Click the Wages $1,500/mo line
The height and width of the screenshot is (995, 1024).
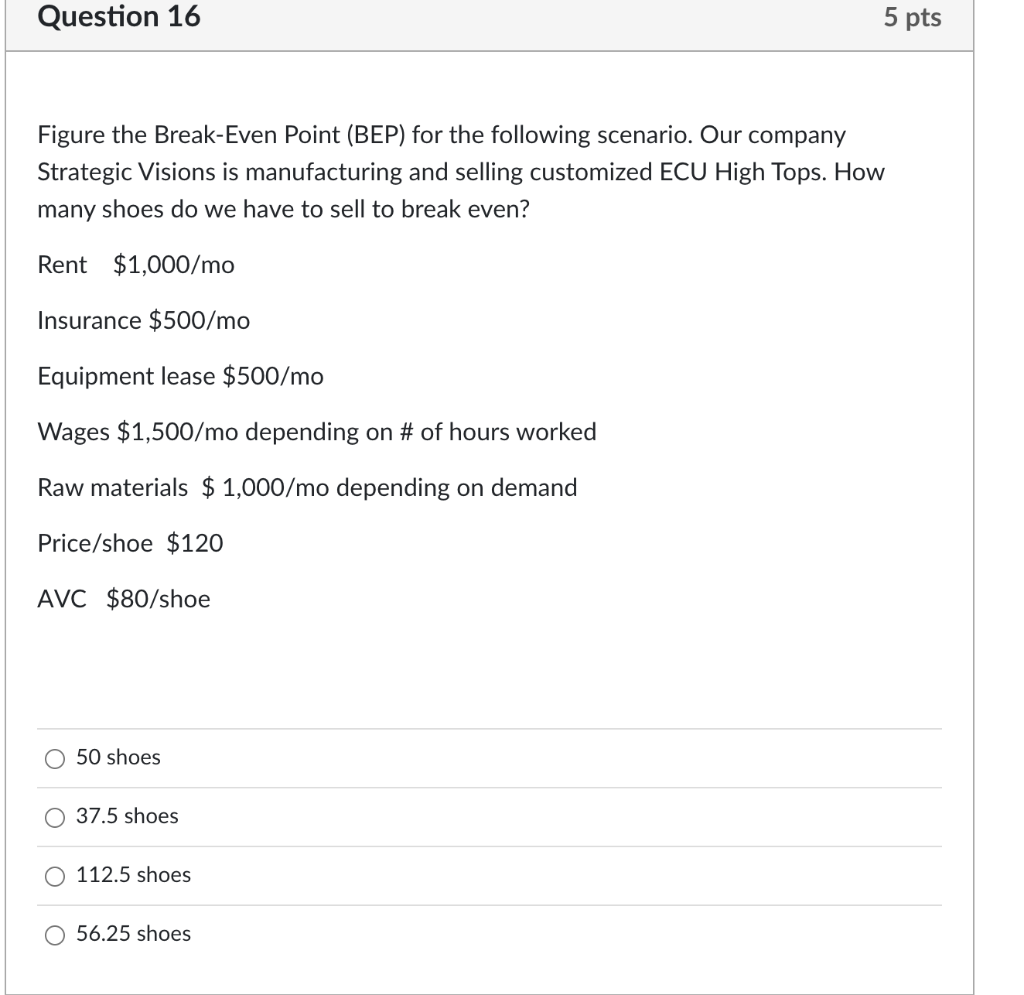(x=317, y=432)
